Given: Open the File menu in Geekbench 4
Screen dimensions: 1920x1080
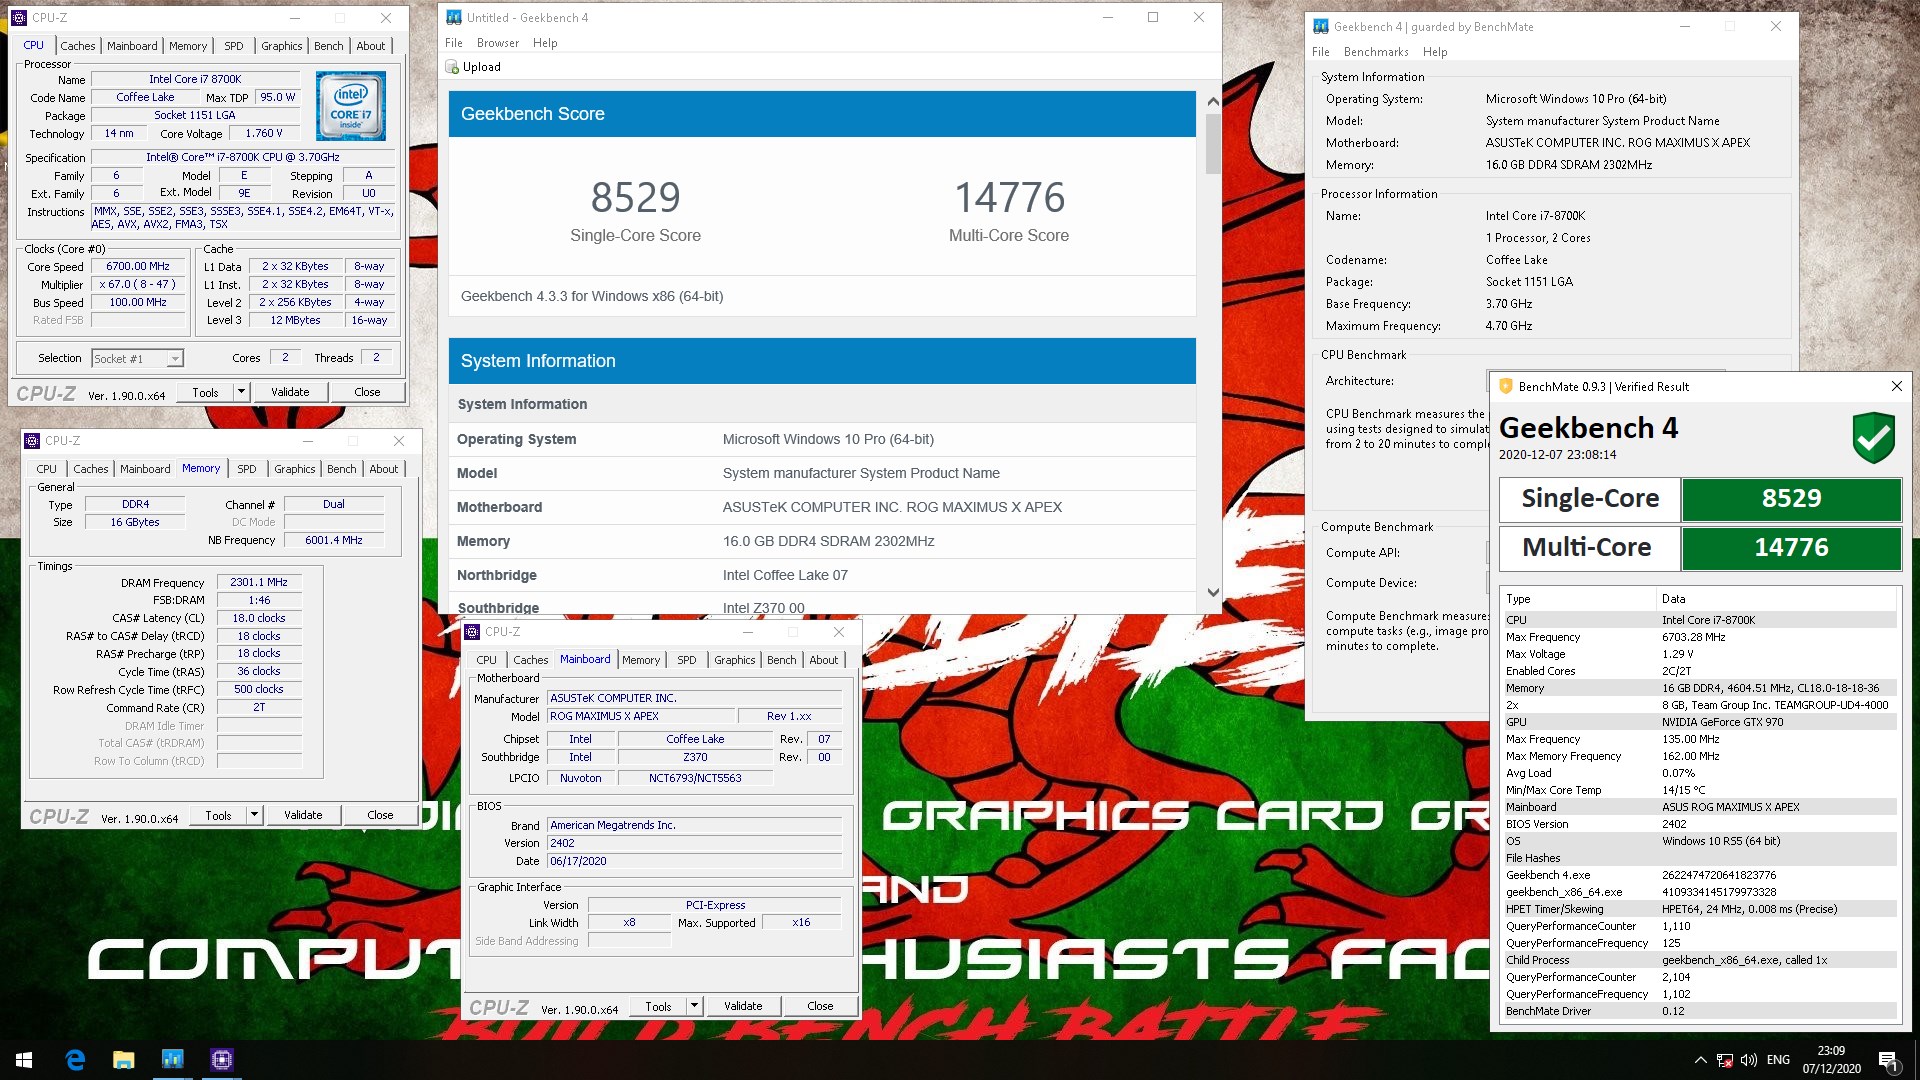Looking at the screenshot, I should click(454, 43).
